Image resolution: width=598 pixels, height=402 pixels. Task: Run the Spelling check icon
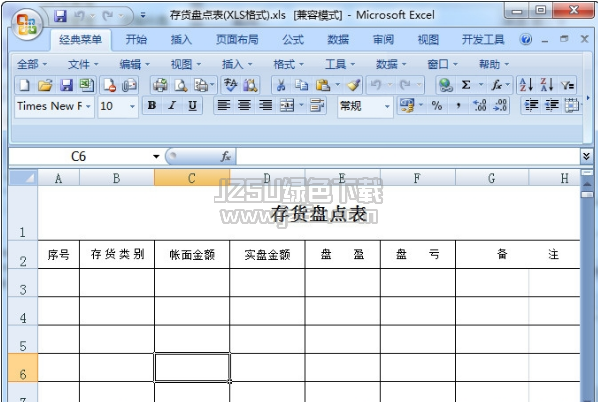[x=230, y=85]
